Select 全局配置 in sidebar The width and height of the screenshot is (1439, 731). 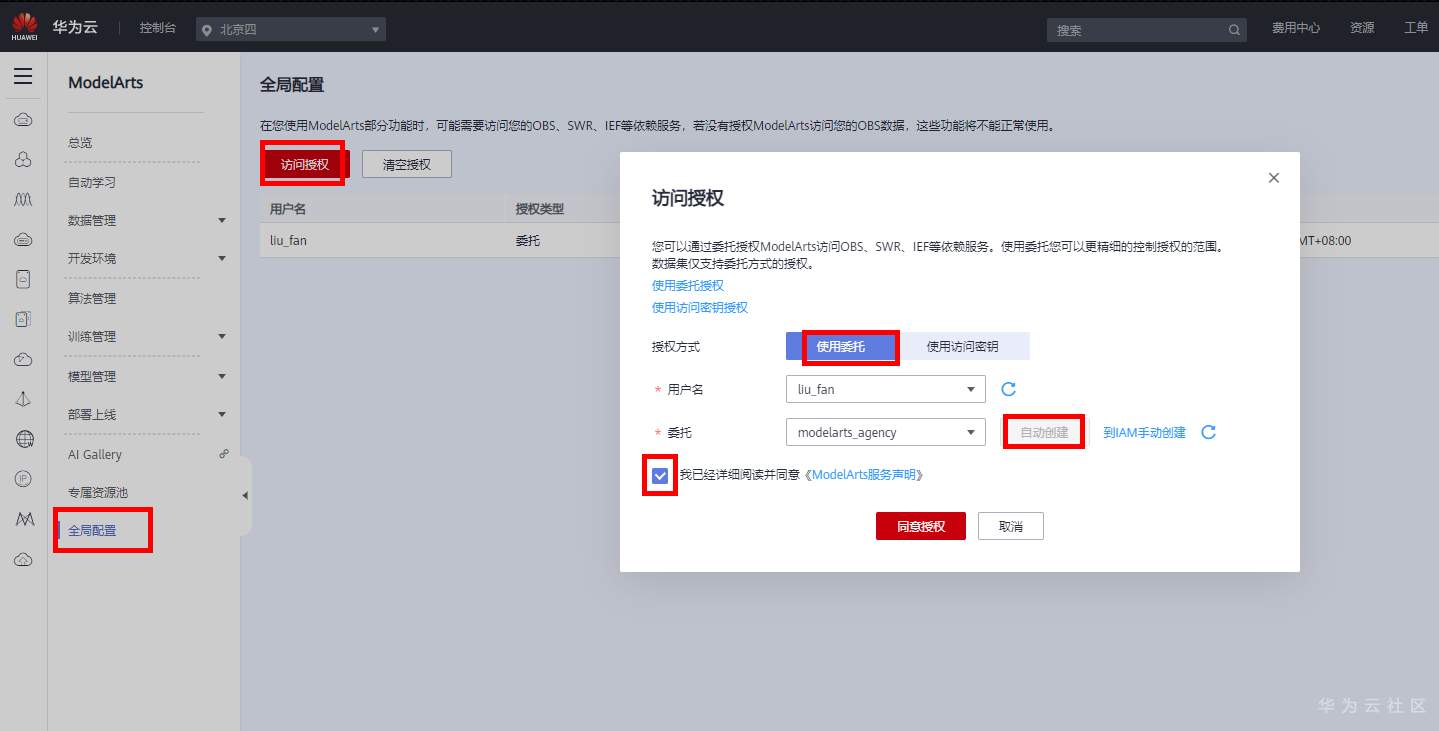pos(92,530)
